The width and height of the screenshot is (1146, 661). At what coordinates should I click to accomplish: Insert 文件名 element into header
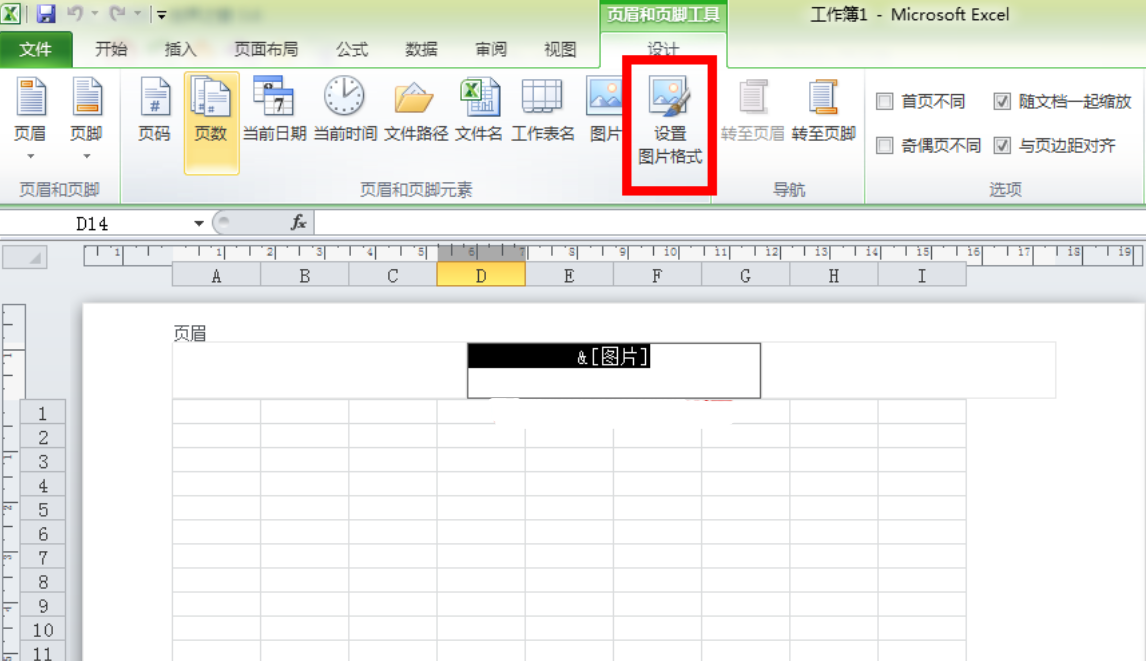pyautogui.click(x=479, y=110)
